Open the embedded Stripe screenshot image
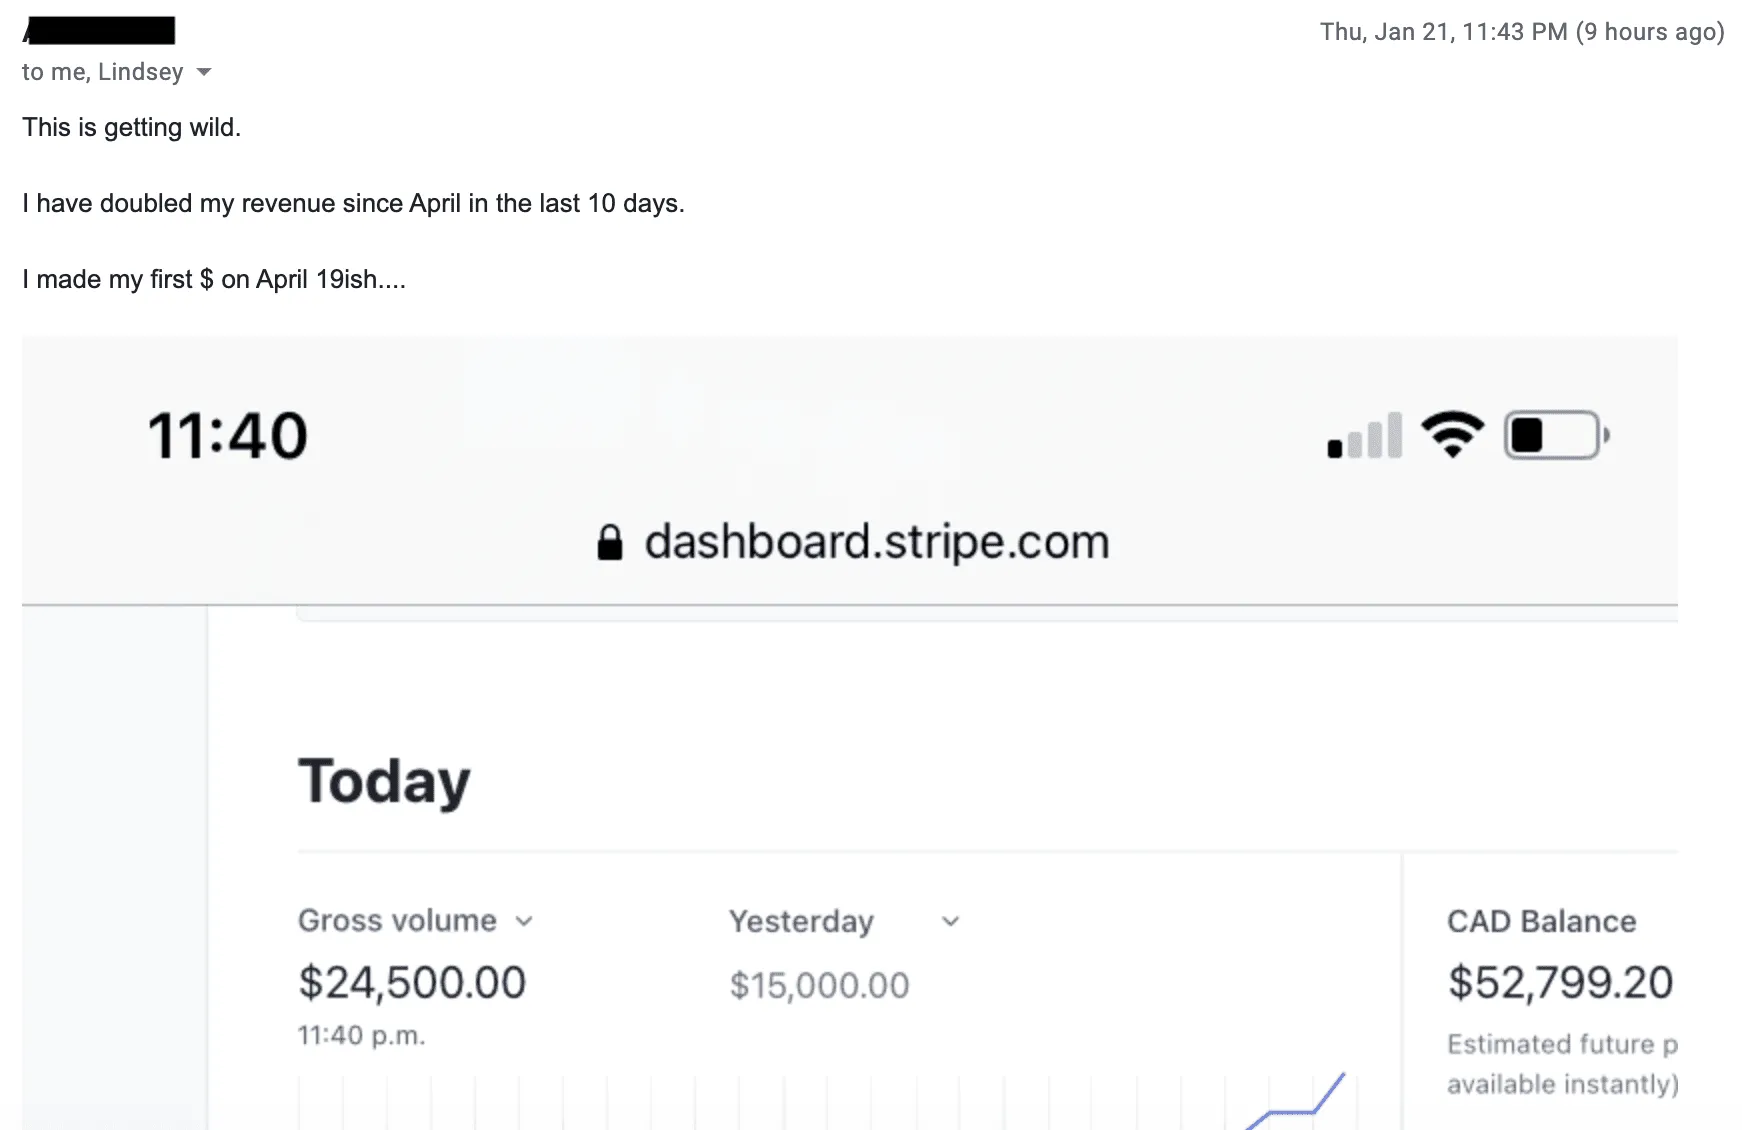1742x1130 pixels. (x=850, y=733)
